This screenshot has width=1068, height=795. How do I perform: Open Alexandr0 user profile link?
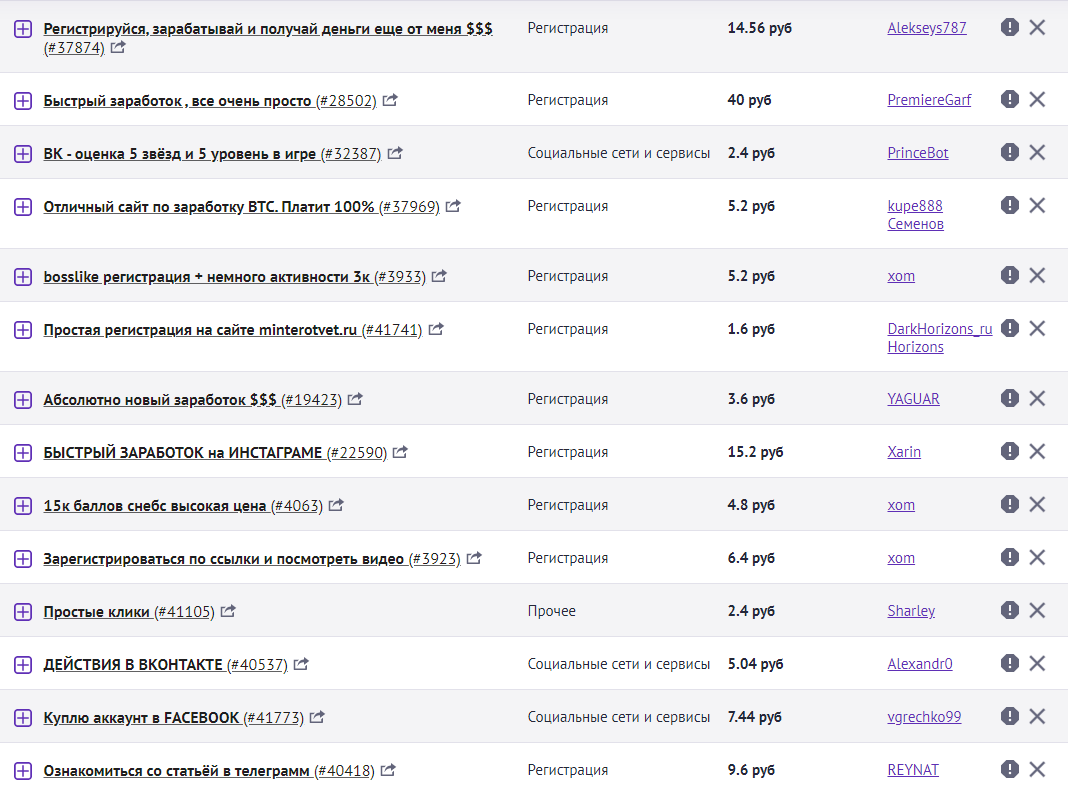920,664
